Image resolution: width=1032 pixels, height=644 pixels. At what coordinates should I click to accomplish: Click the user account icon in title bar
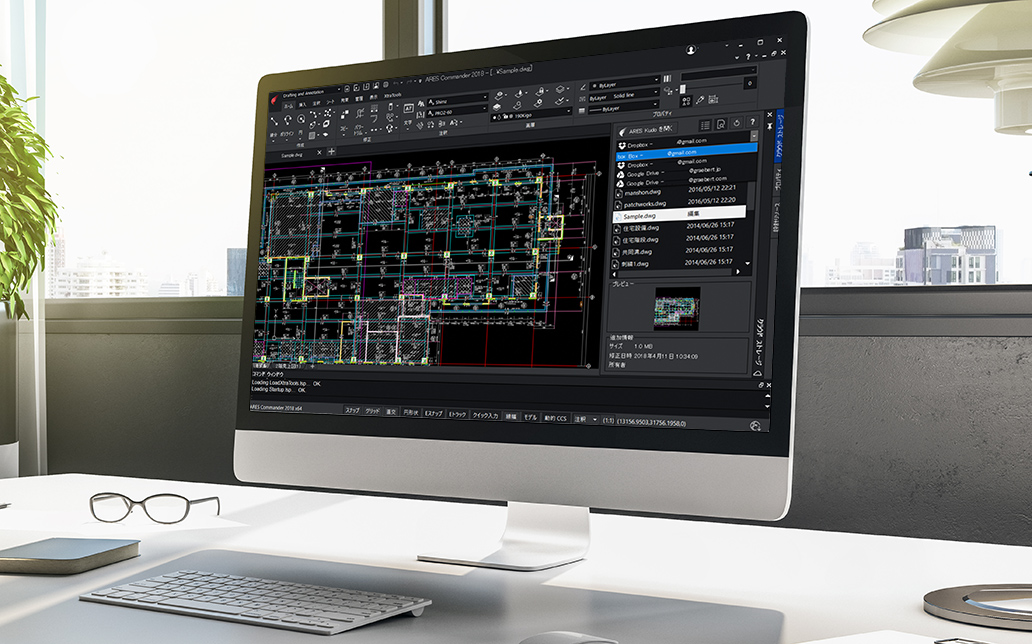(691, 50)
